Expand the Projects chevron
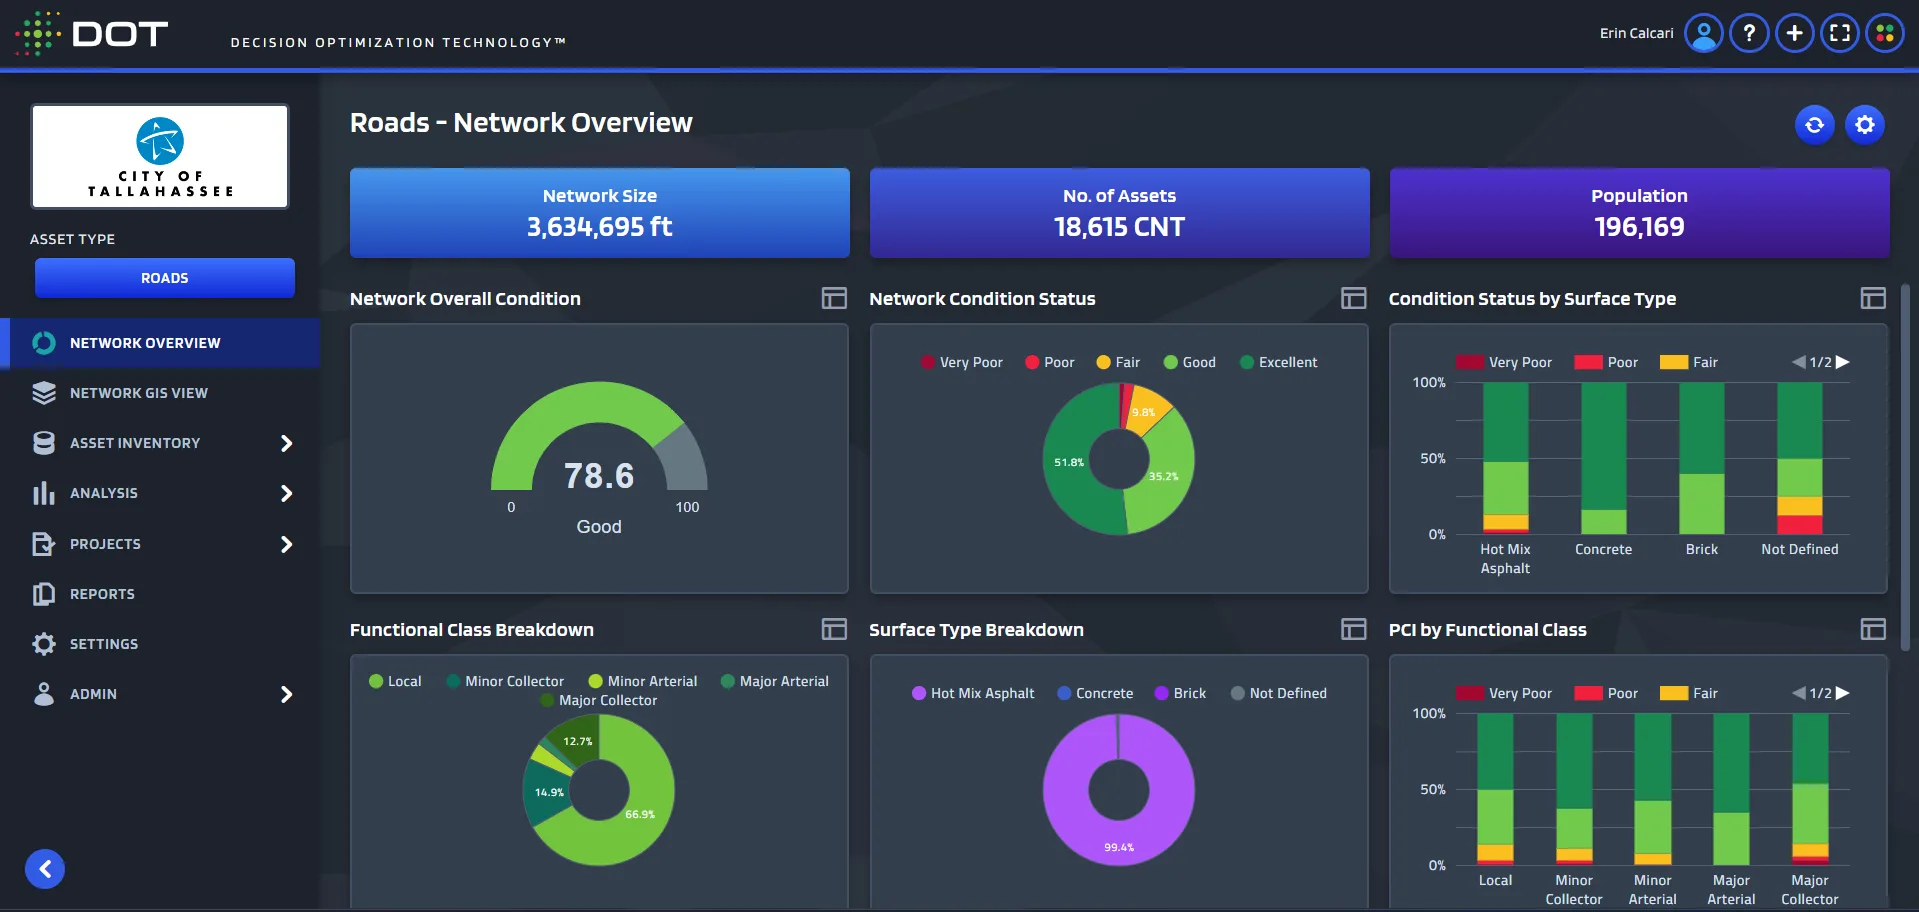This screenshot has height=912, width=1919. [286, 544]
